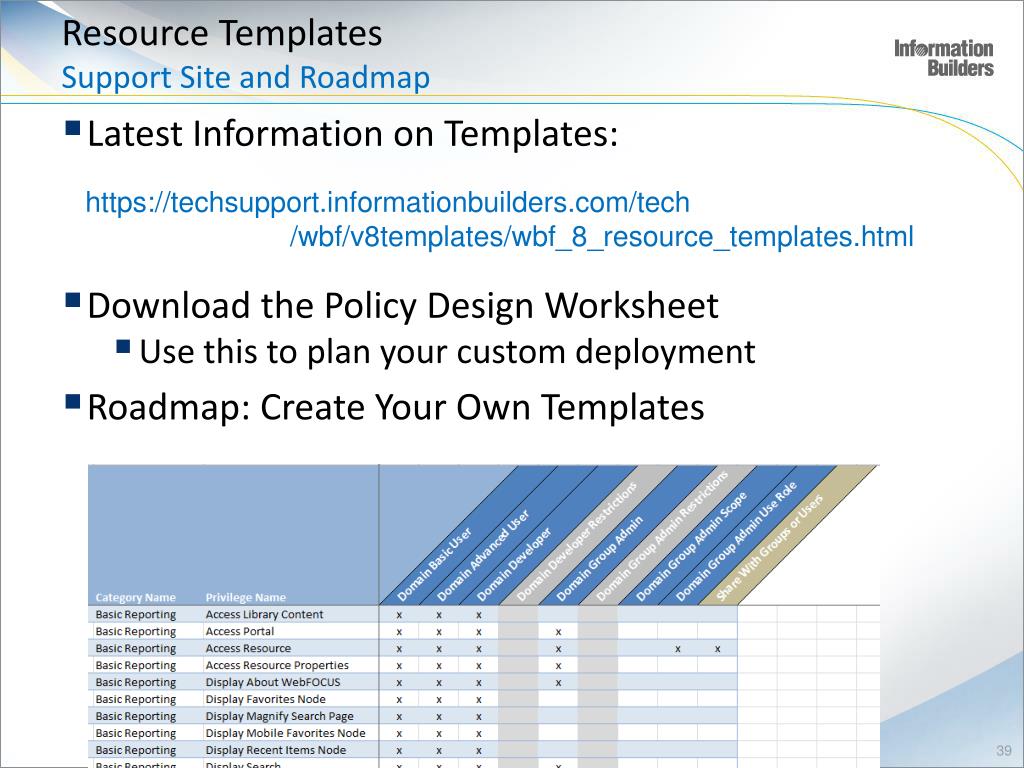
Task: Select the 'Category Name' column header
Action: click(135, 598)
